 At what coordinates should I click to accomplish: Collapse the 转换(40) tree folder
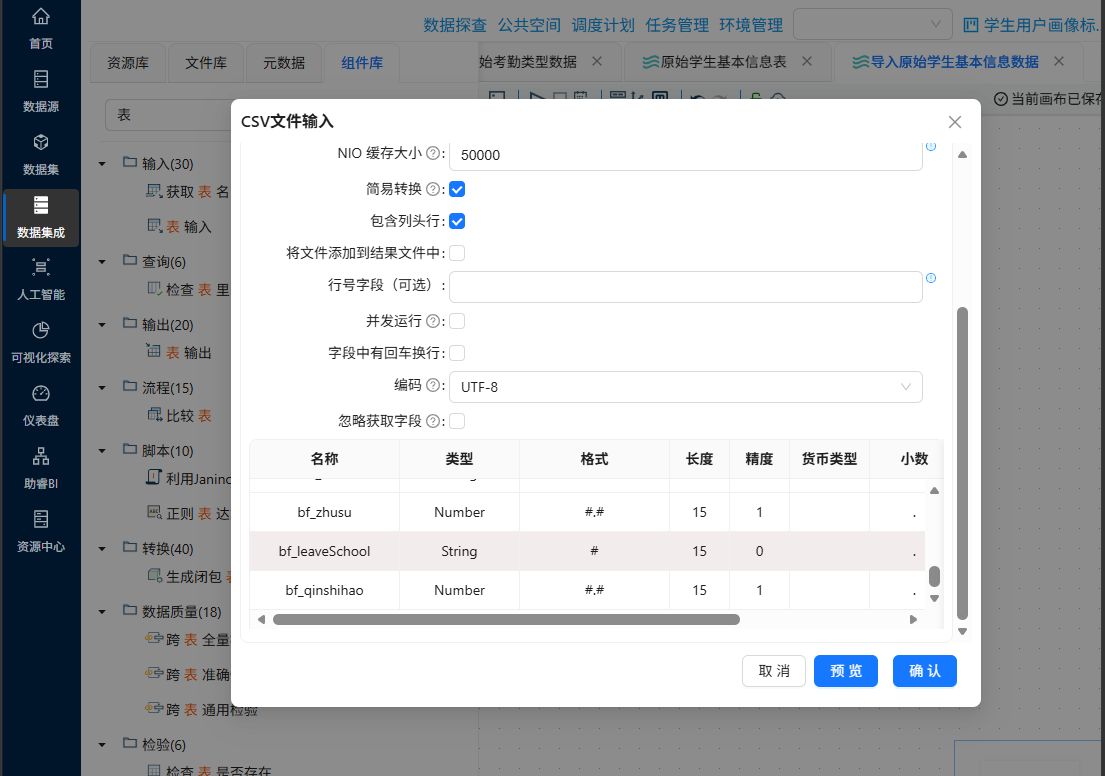pyautogui.click(x=102, y=548)
